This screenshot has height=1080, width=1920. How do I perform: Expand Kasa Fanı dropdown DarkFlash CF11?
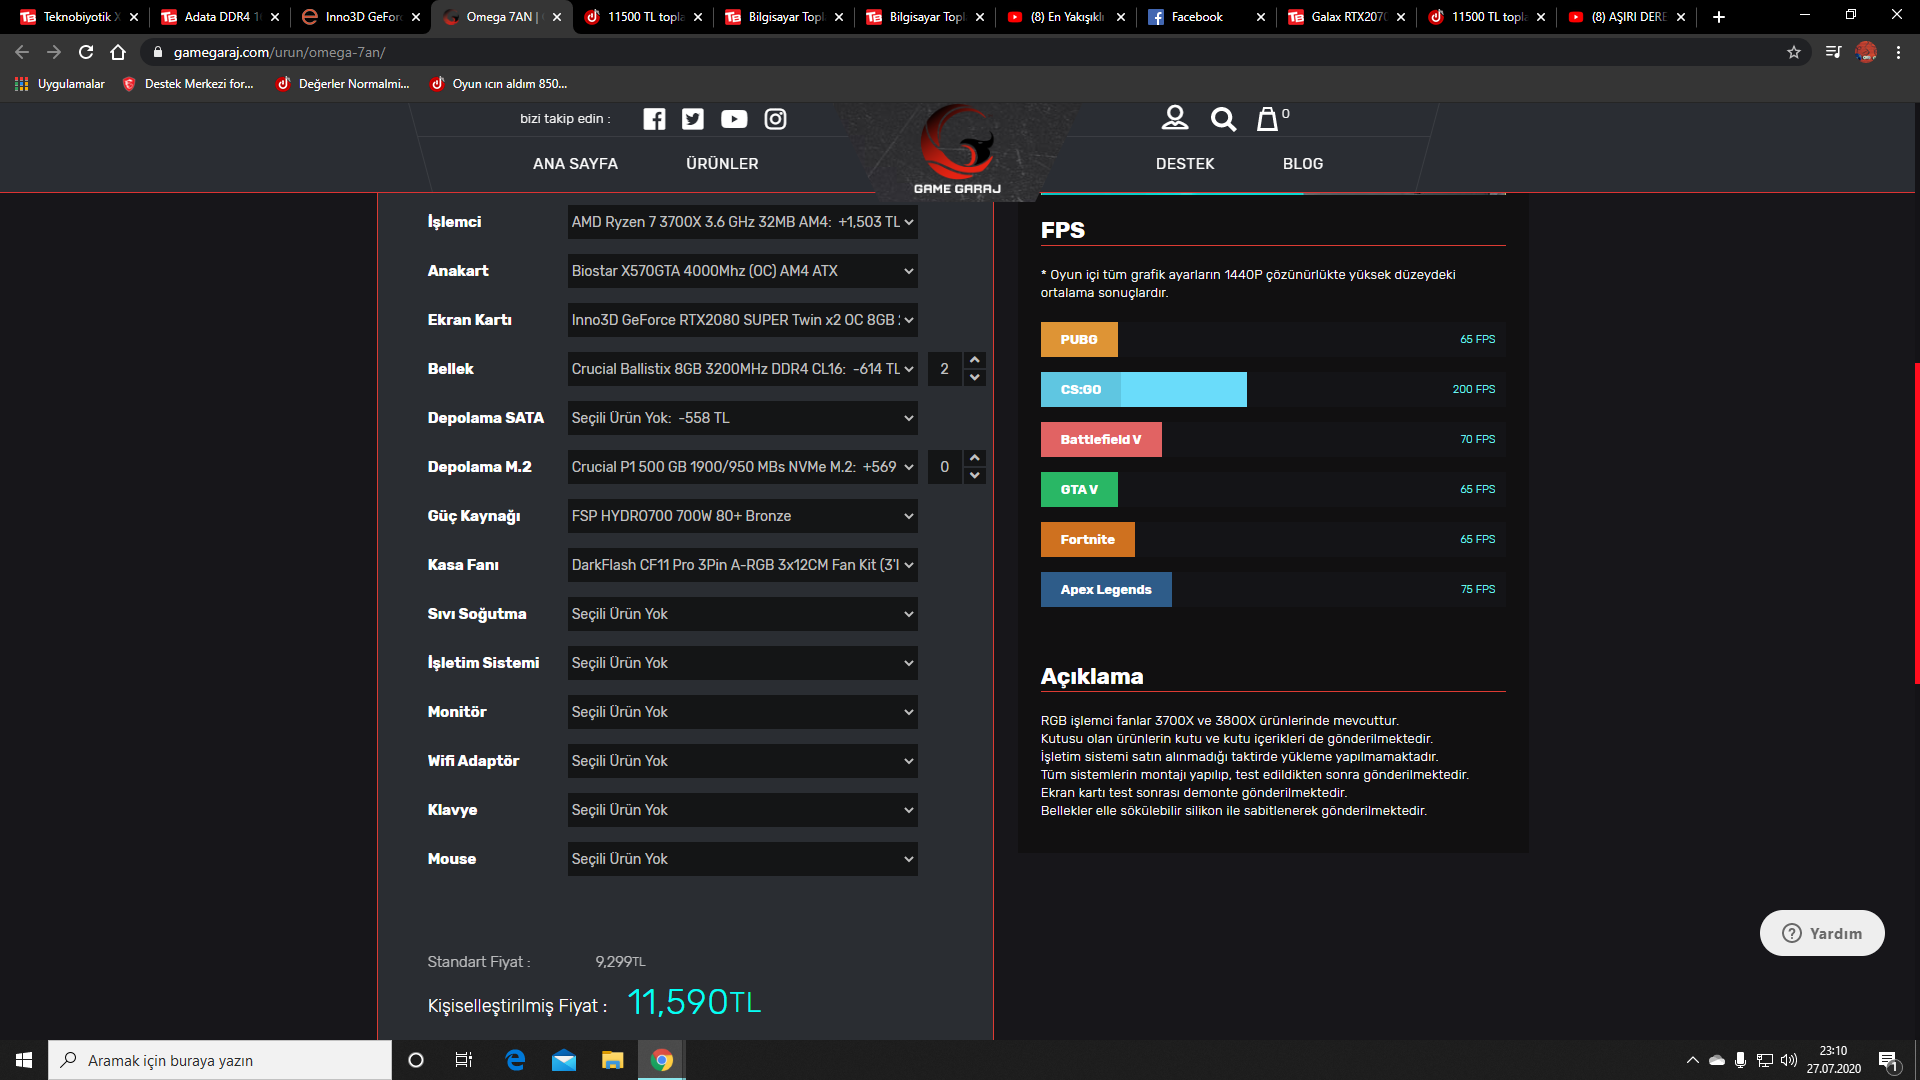(742, 565)
